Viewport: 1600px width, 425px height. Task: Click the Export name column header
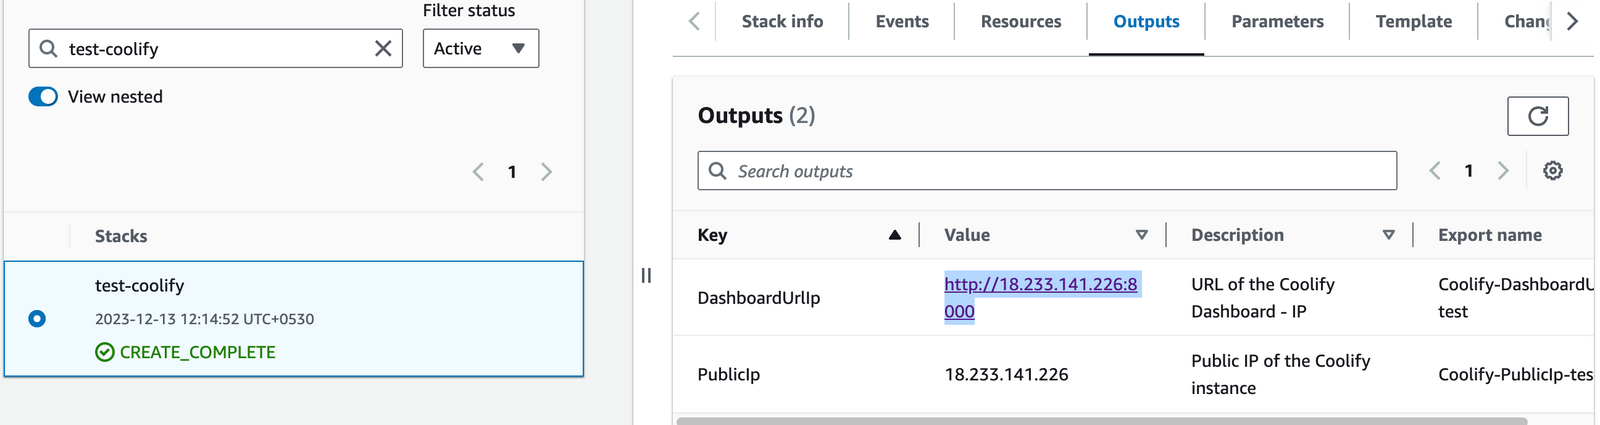[1490, 235]
